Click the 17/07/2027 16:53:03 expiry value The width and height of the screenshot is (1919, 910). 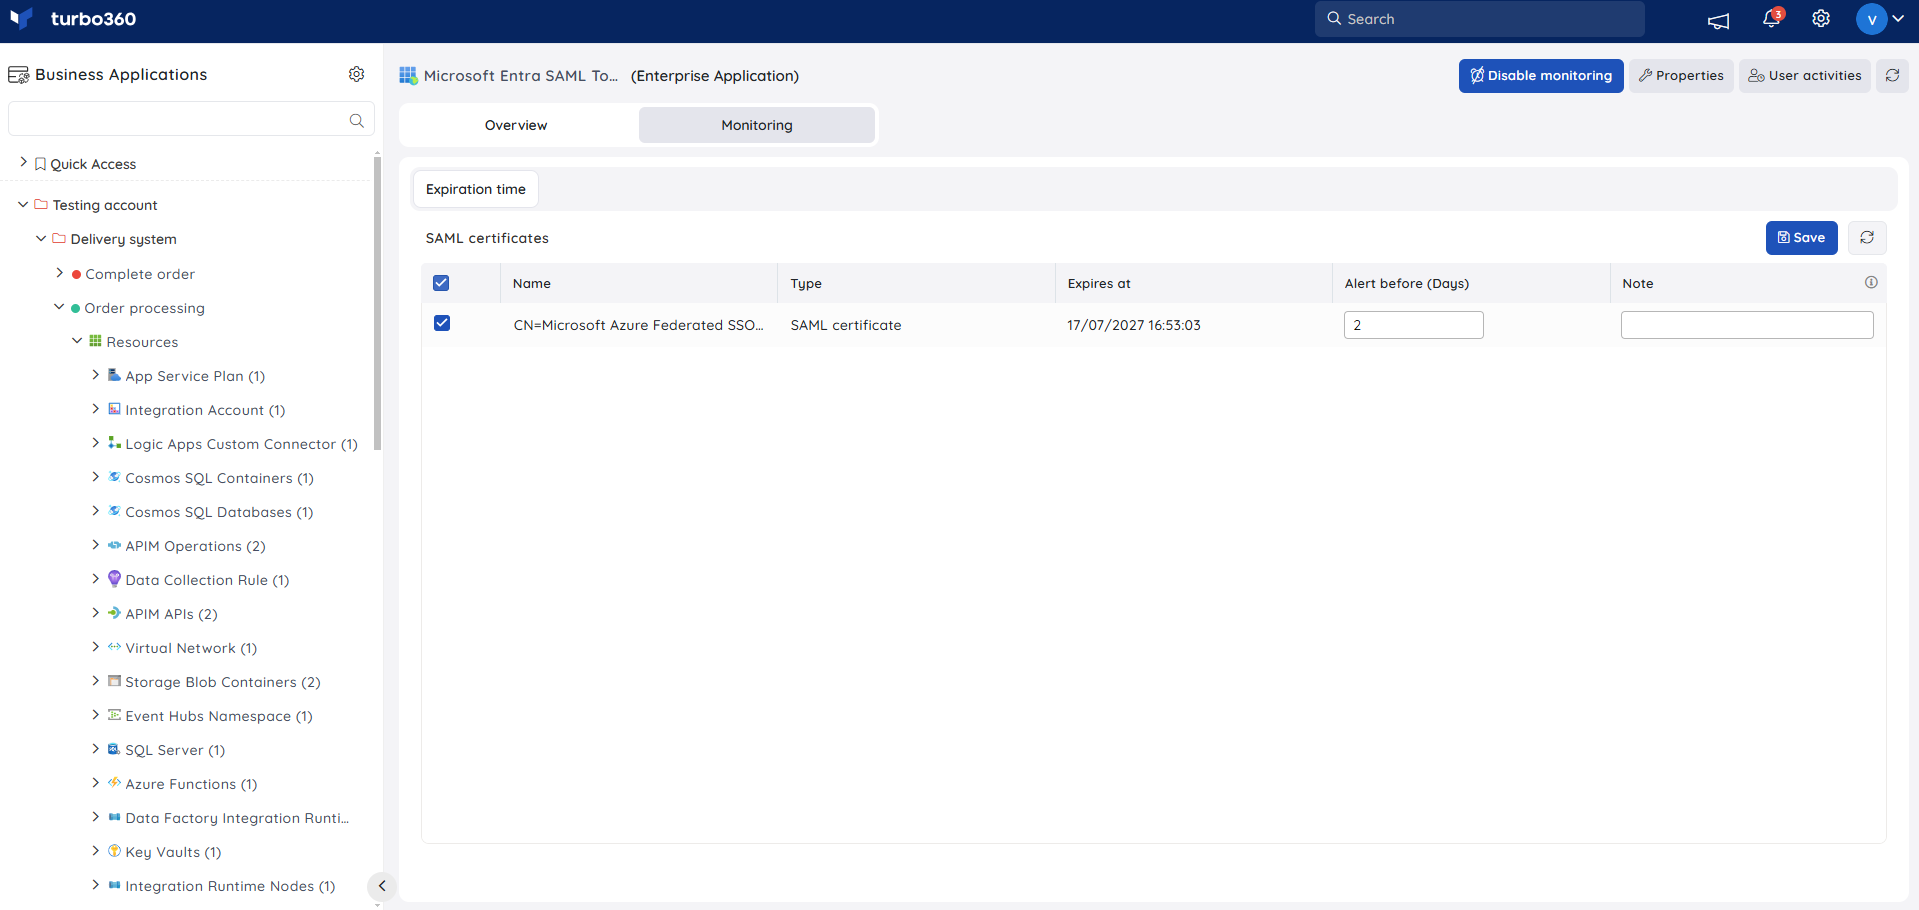[x=1134, y=325]
